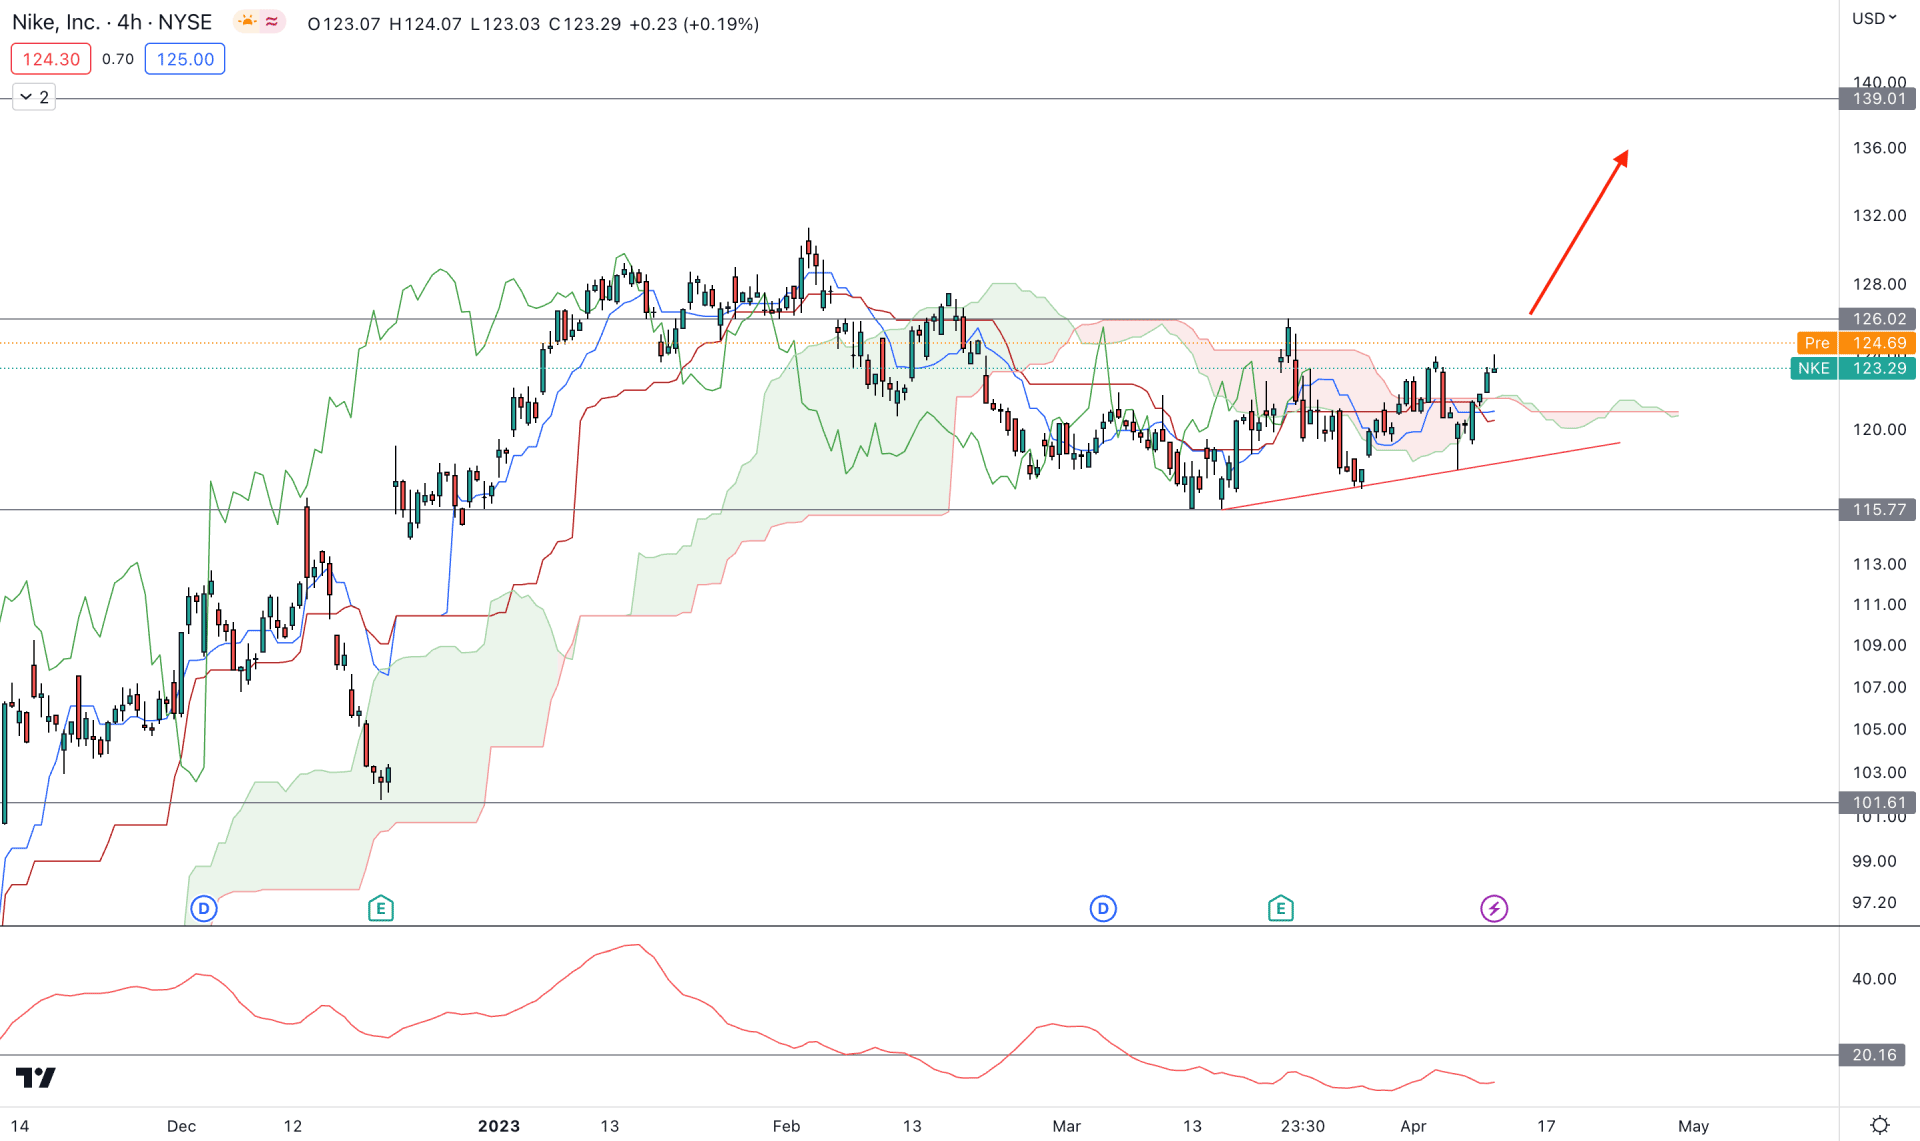
Task: Click the purple lightning event marker
Action: 1494,908
